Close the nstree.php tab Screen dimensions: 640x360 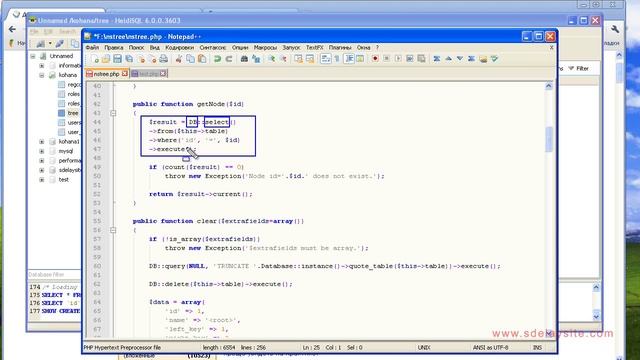click(124, 73)
